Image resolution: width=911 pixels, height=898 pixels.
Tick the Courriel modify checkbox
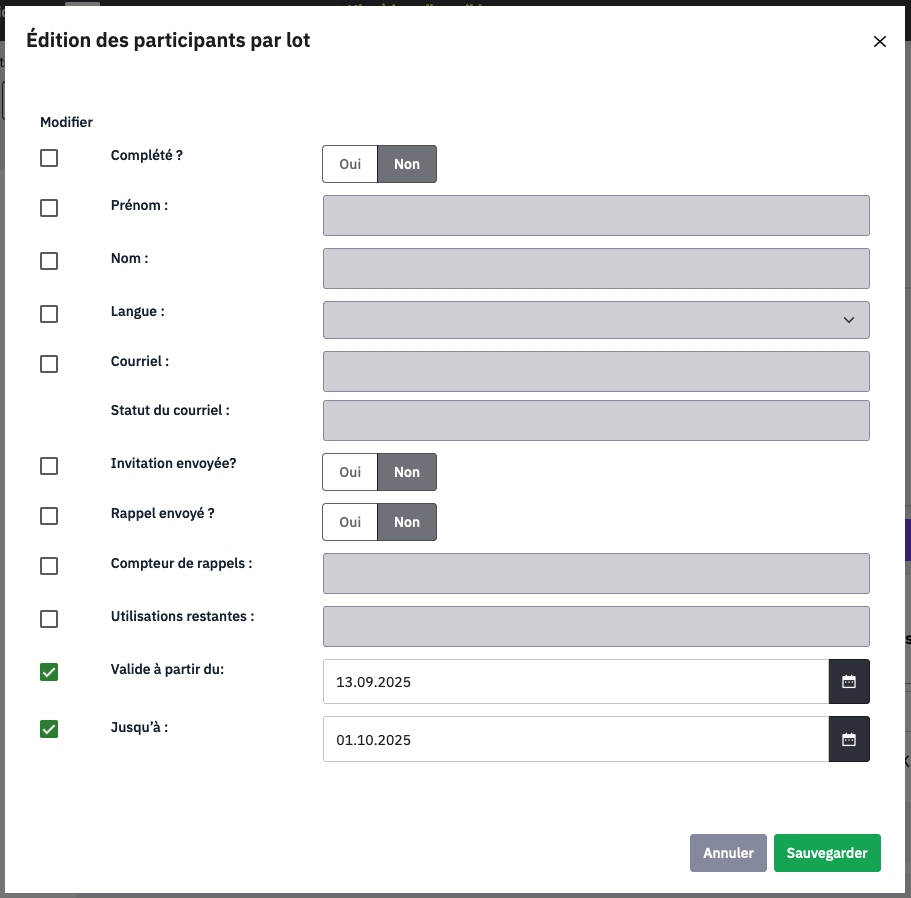coord(49,364)
